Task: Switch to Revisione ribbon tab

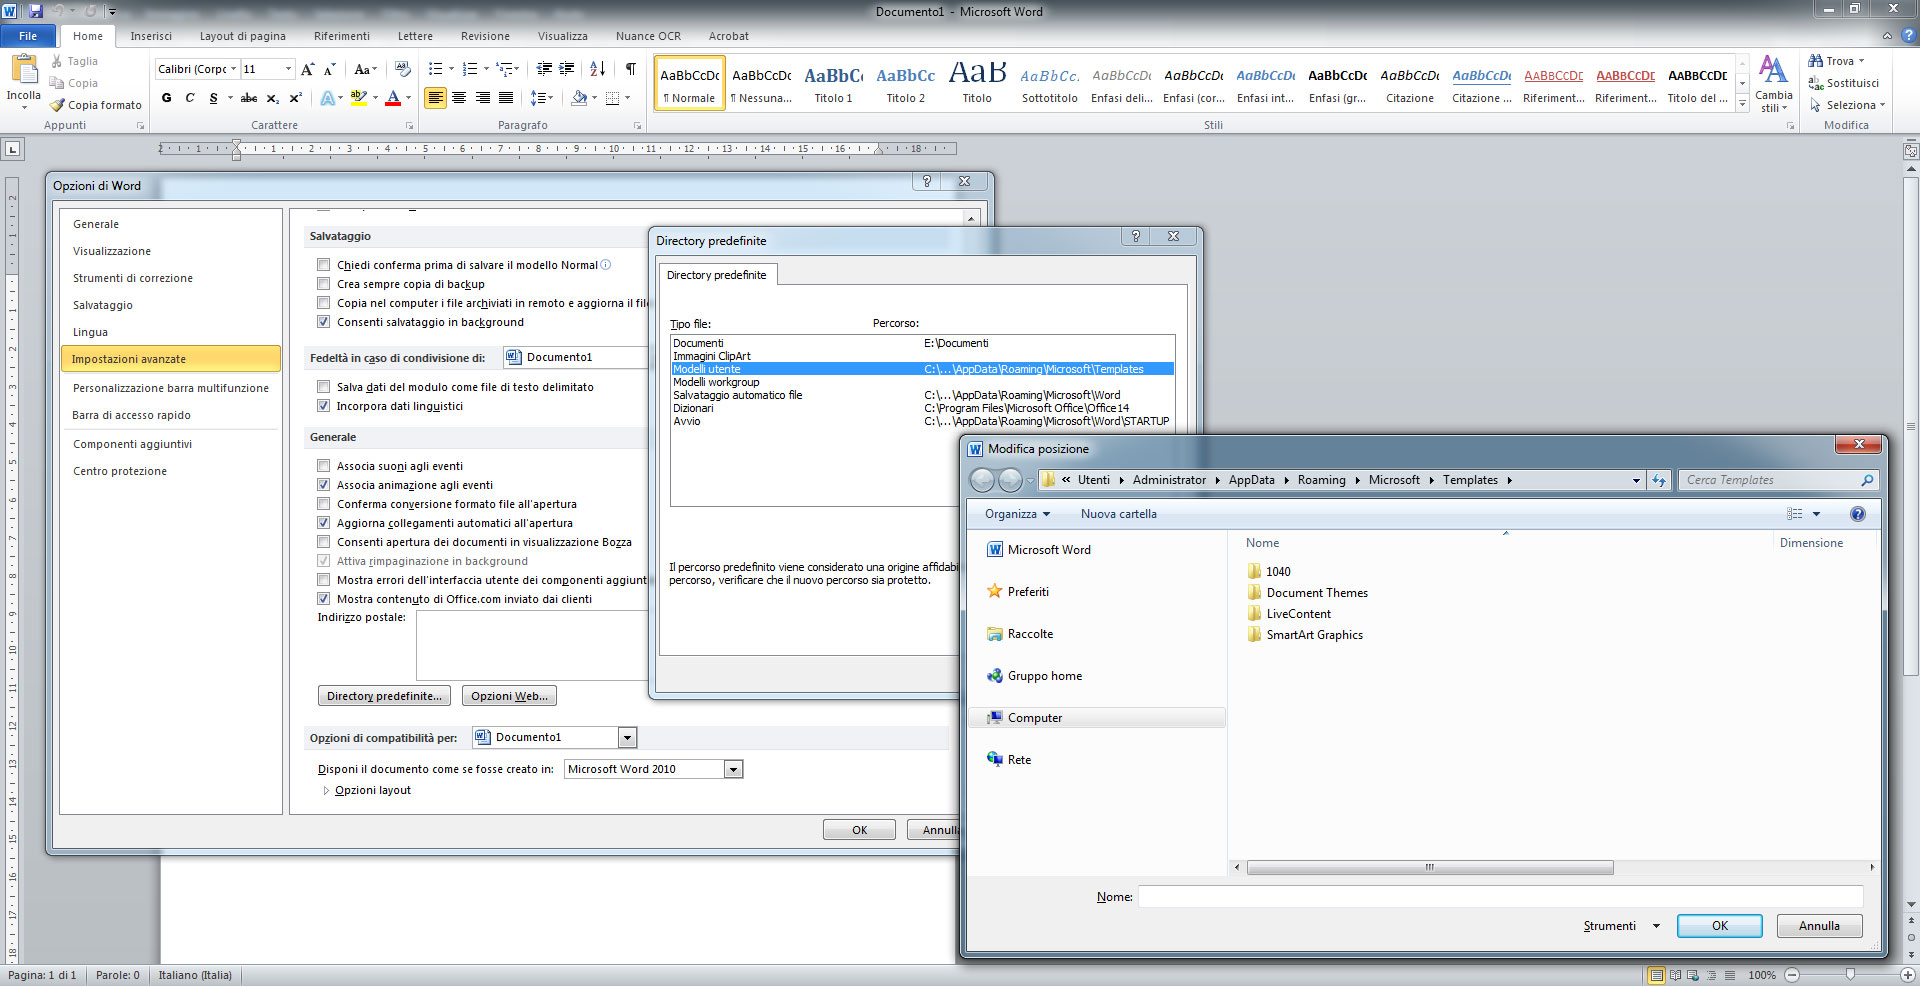Action: point(485,36)
